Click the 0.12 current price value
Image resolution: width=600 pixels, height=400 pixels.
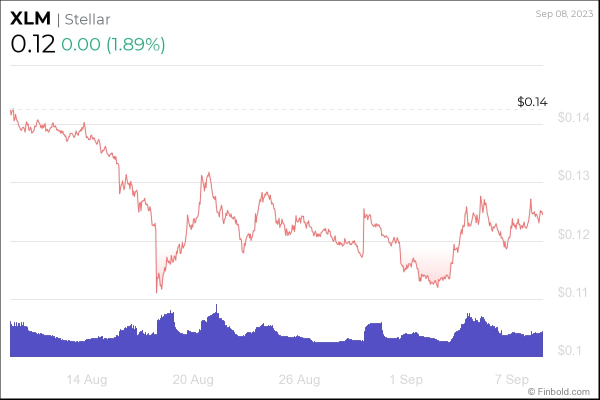[30, 44]
